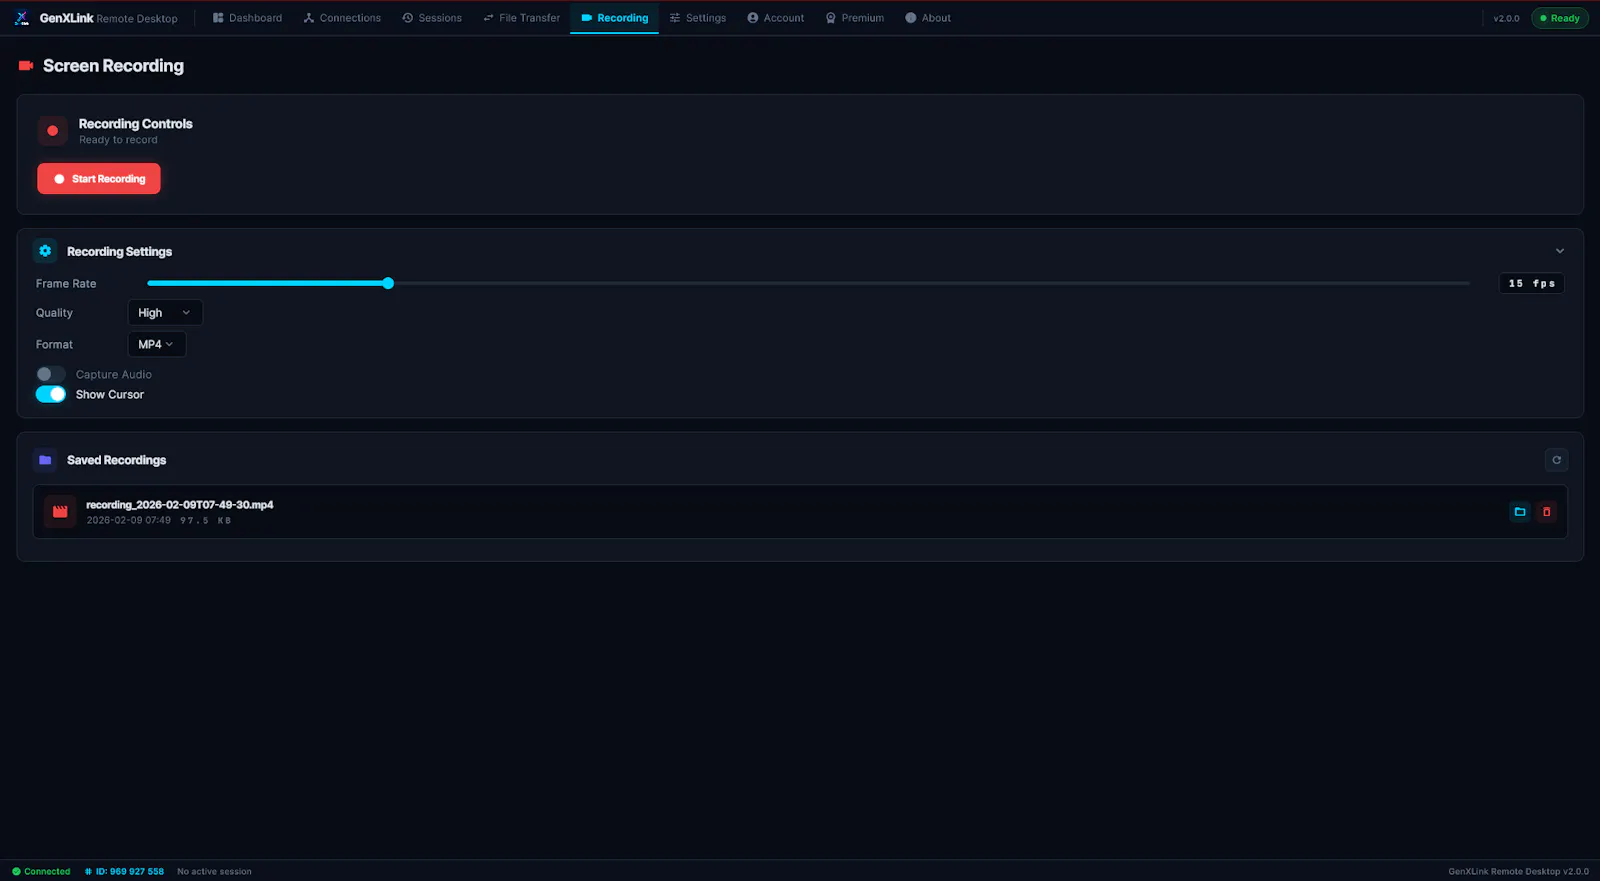Open the Premium tab
Screen dimensions: 1600x881
pyautogui.click(x=855, y=18)
